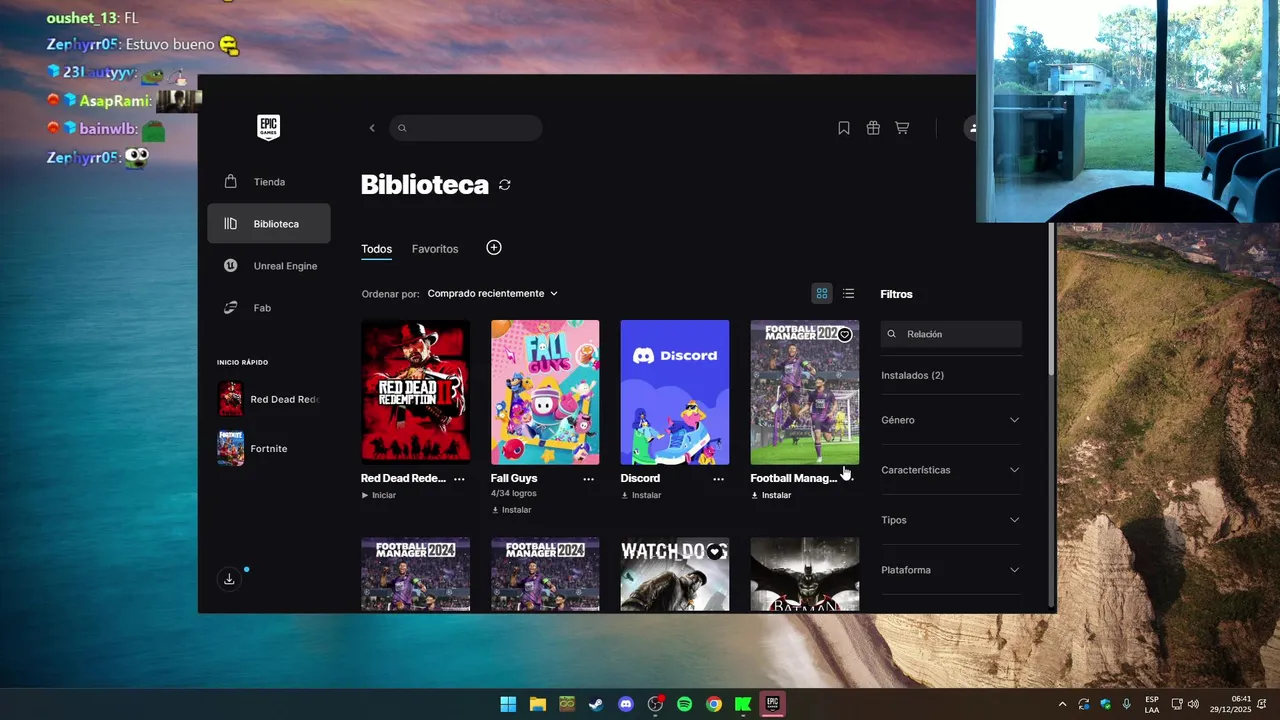Expand the Características filter
This screenshot has width=1280, height=720.
pyautogui.click(x=951, y=470)
